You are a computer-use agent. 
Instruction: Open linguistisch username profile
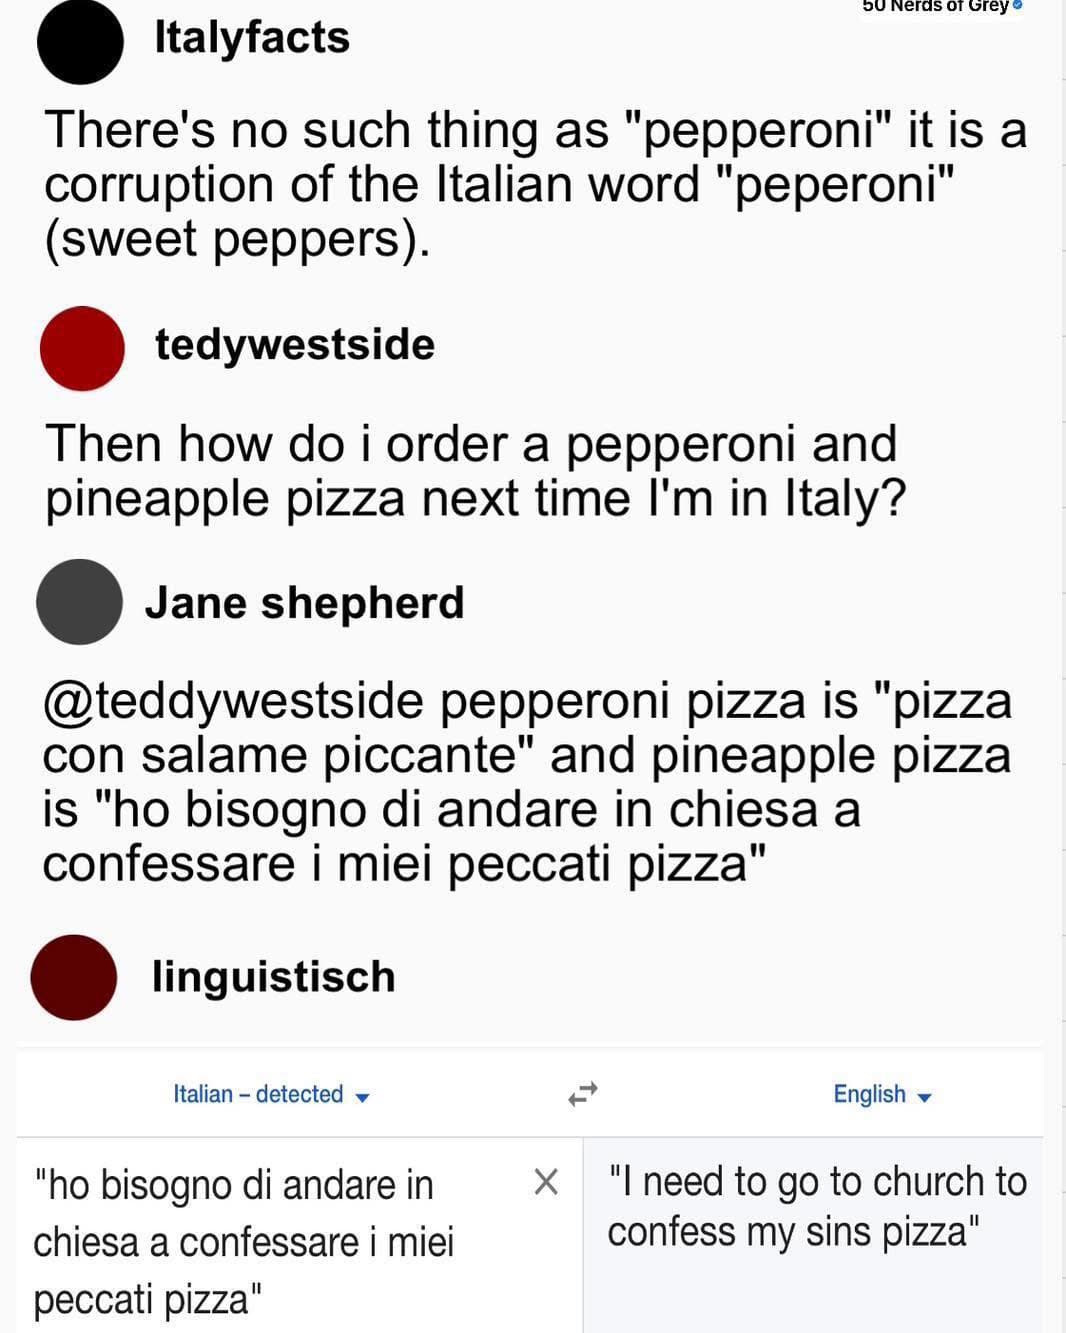[273, 977]
